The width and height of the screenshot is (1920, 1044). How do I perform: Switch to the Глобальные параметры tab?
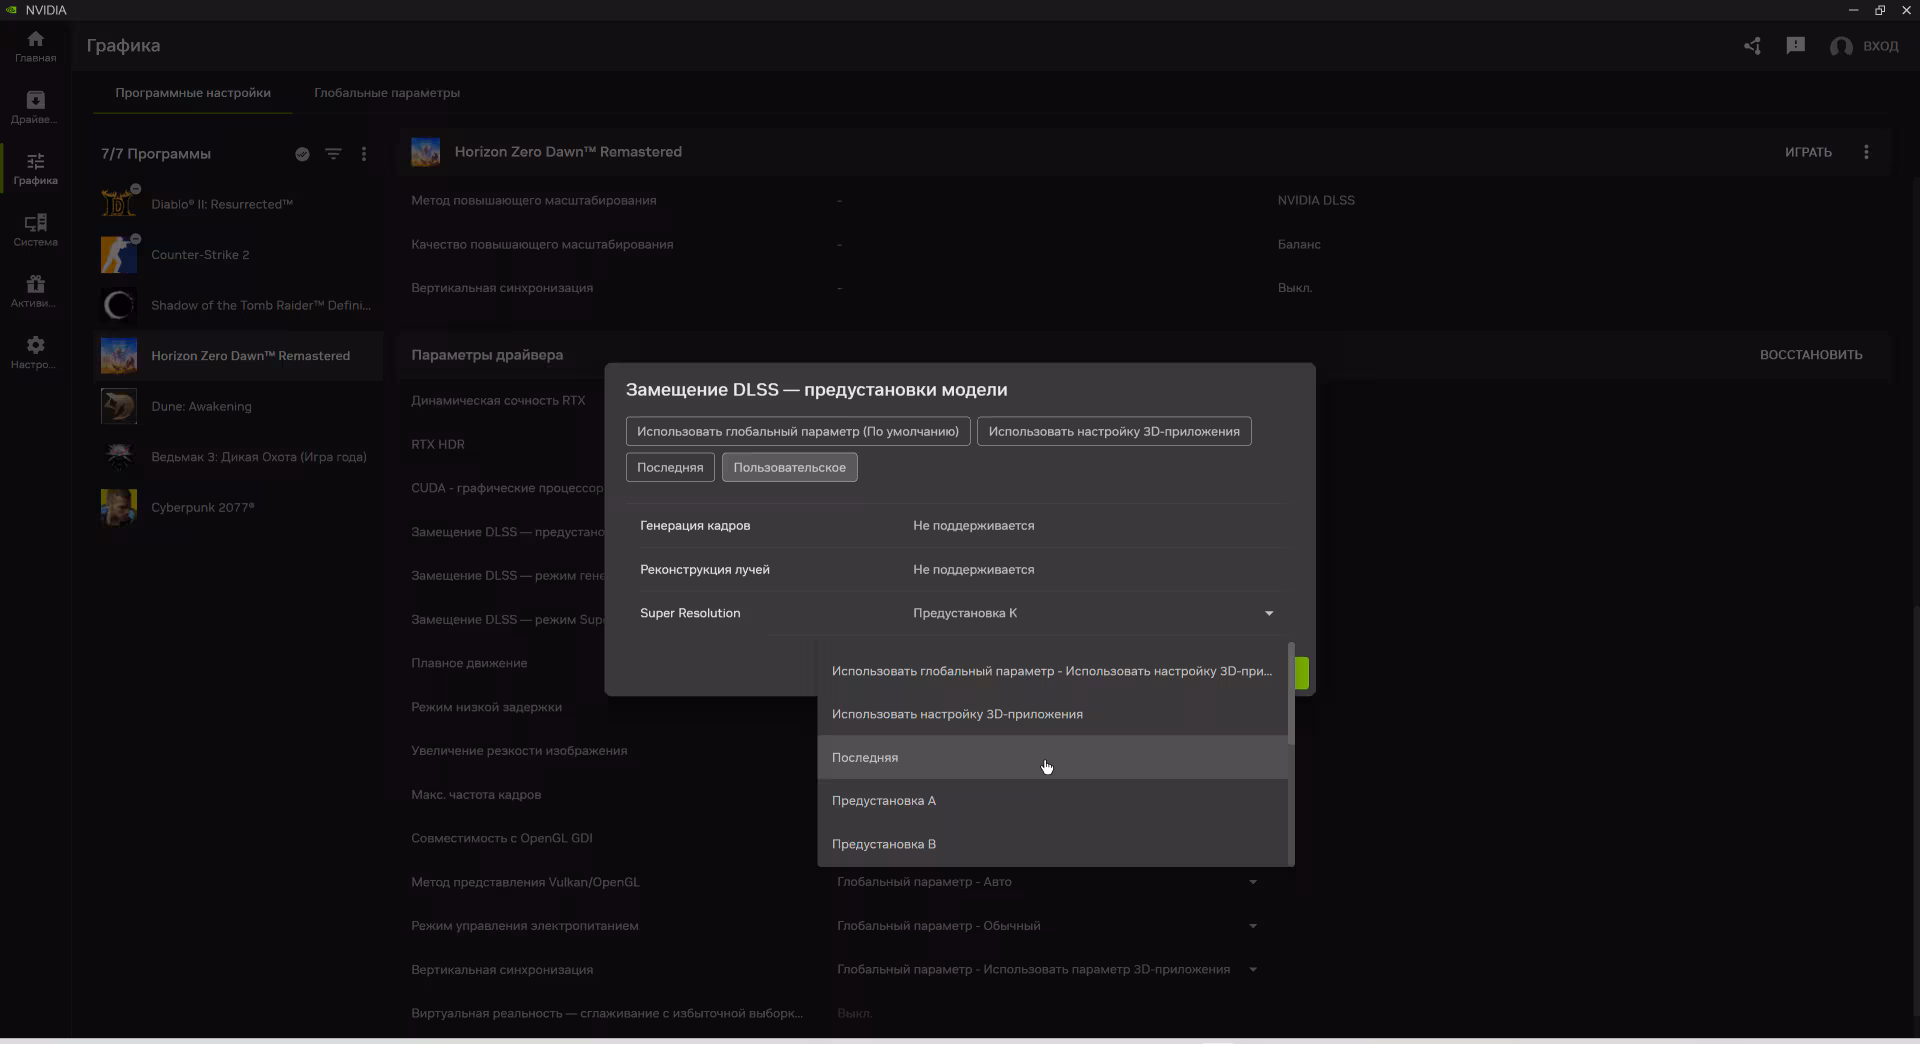386,92
